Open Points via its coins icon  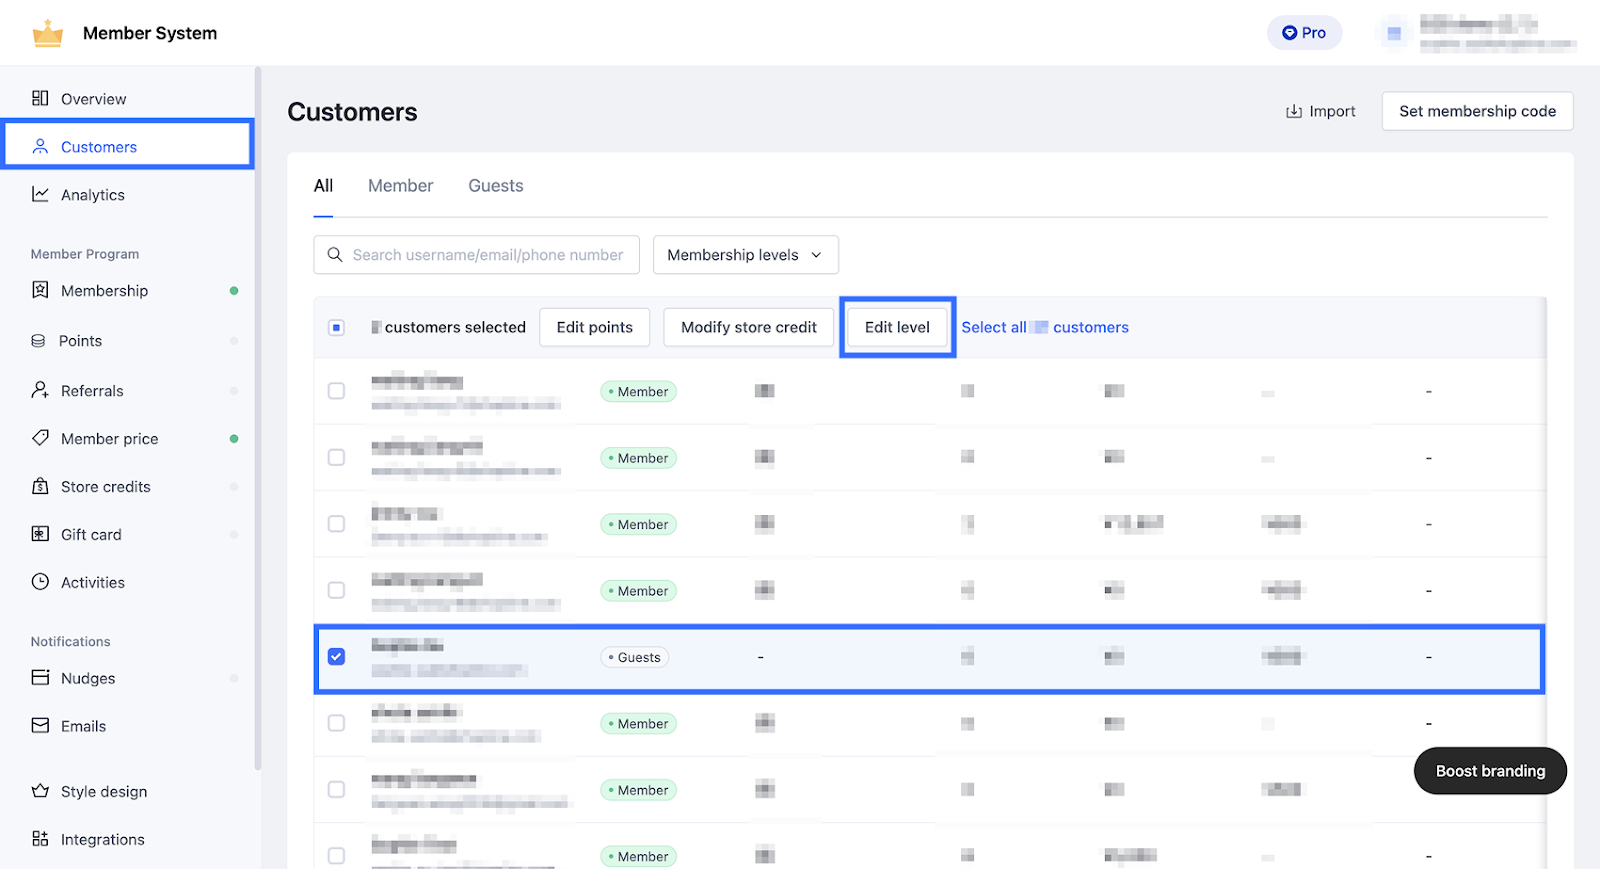point(38,341)
